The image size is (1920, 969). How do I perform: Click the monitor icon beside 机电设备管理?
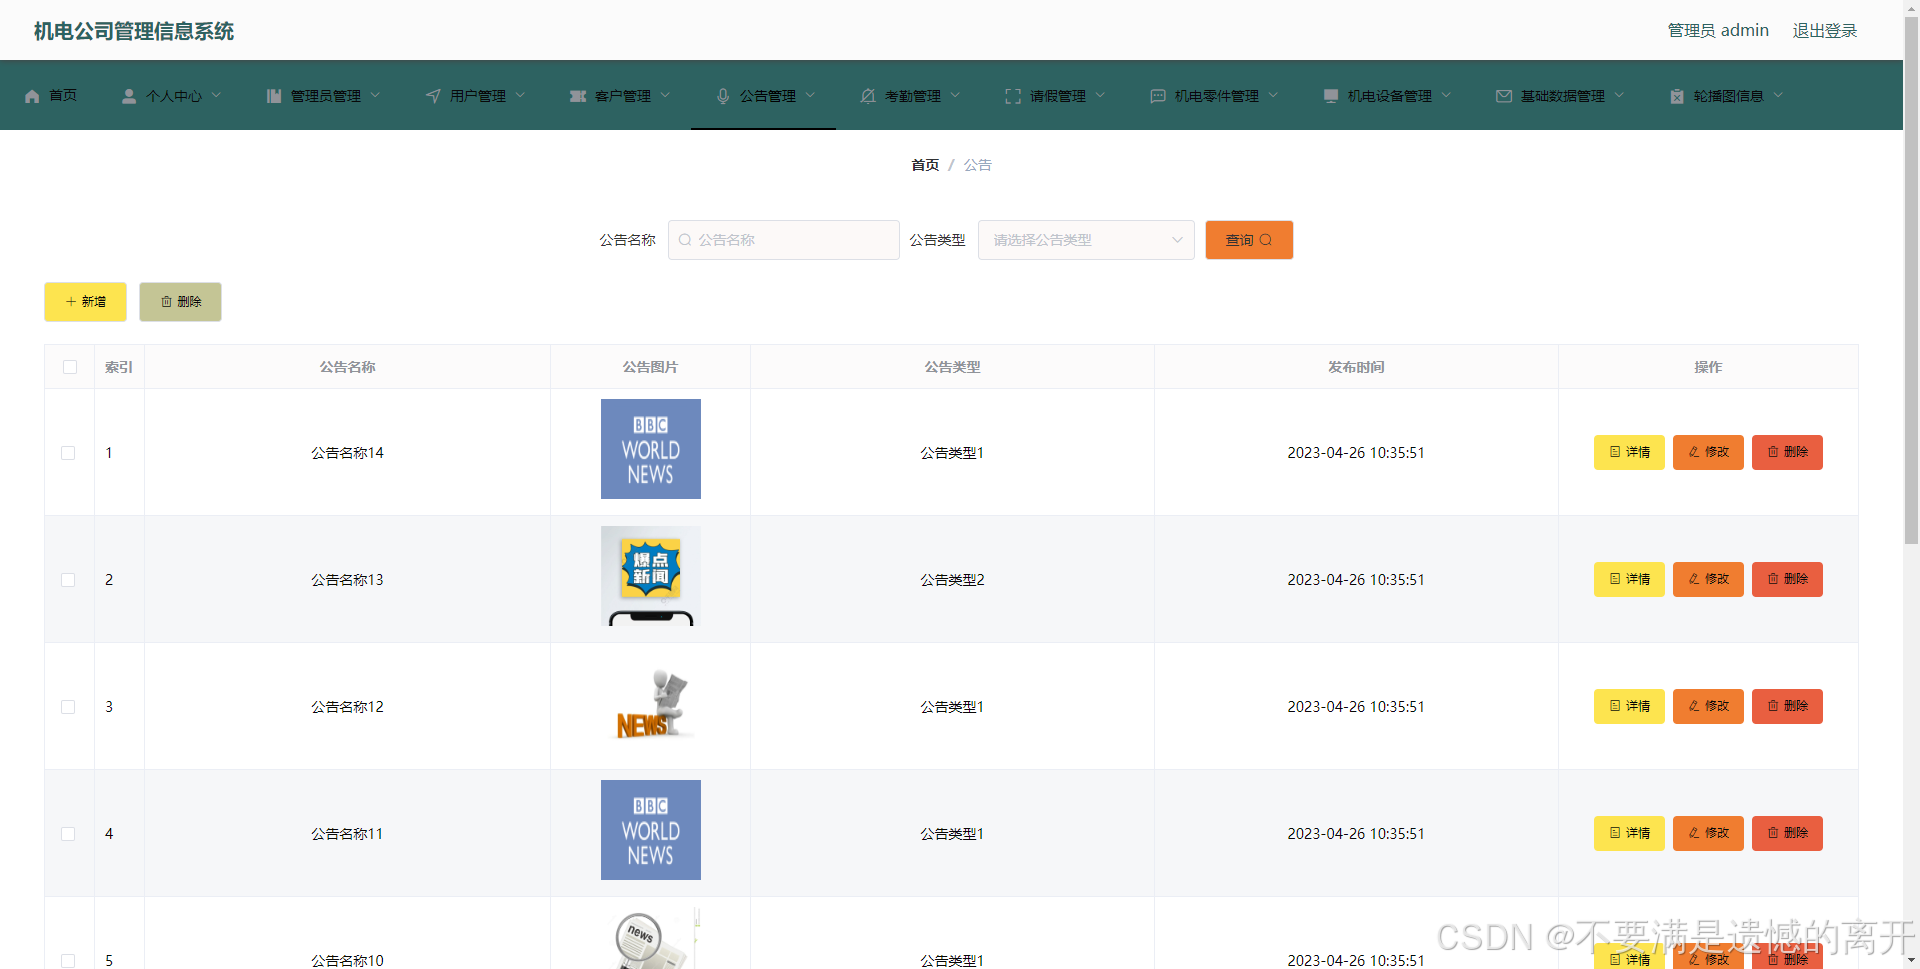(x=1331, y=96)
